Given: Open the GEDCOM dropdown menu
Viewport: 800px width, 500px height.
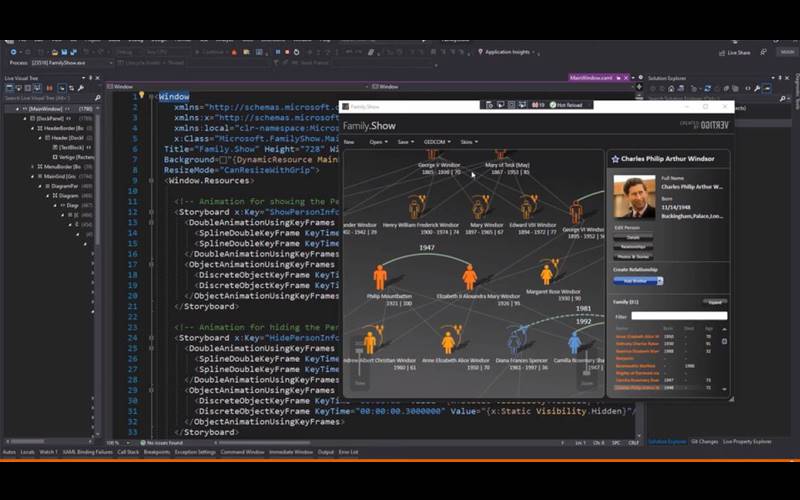Looking at the screenshot, I should point(437,142).
